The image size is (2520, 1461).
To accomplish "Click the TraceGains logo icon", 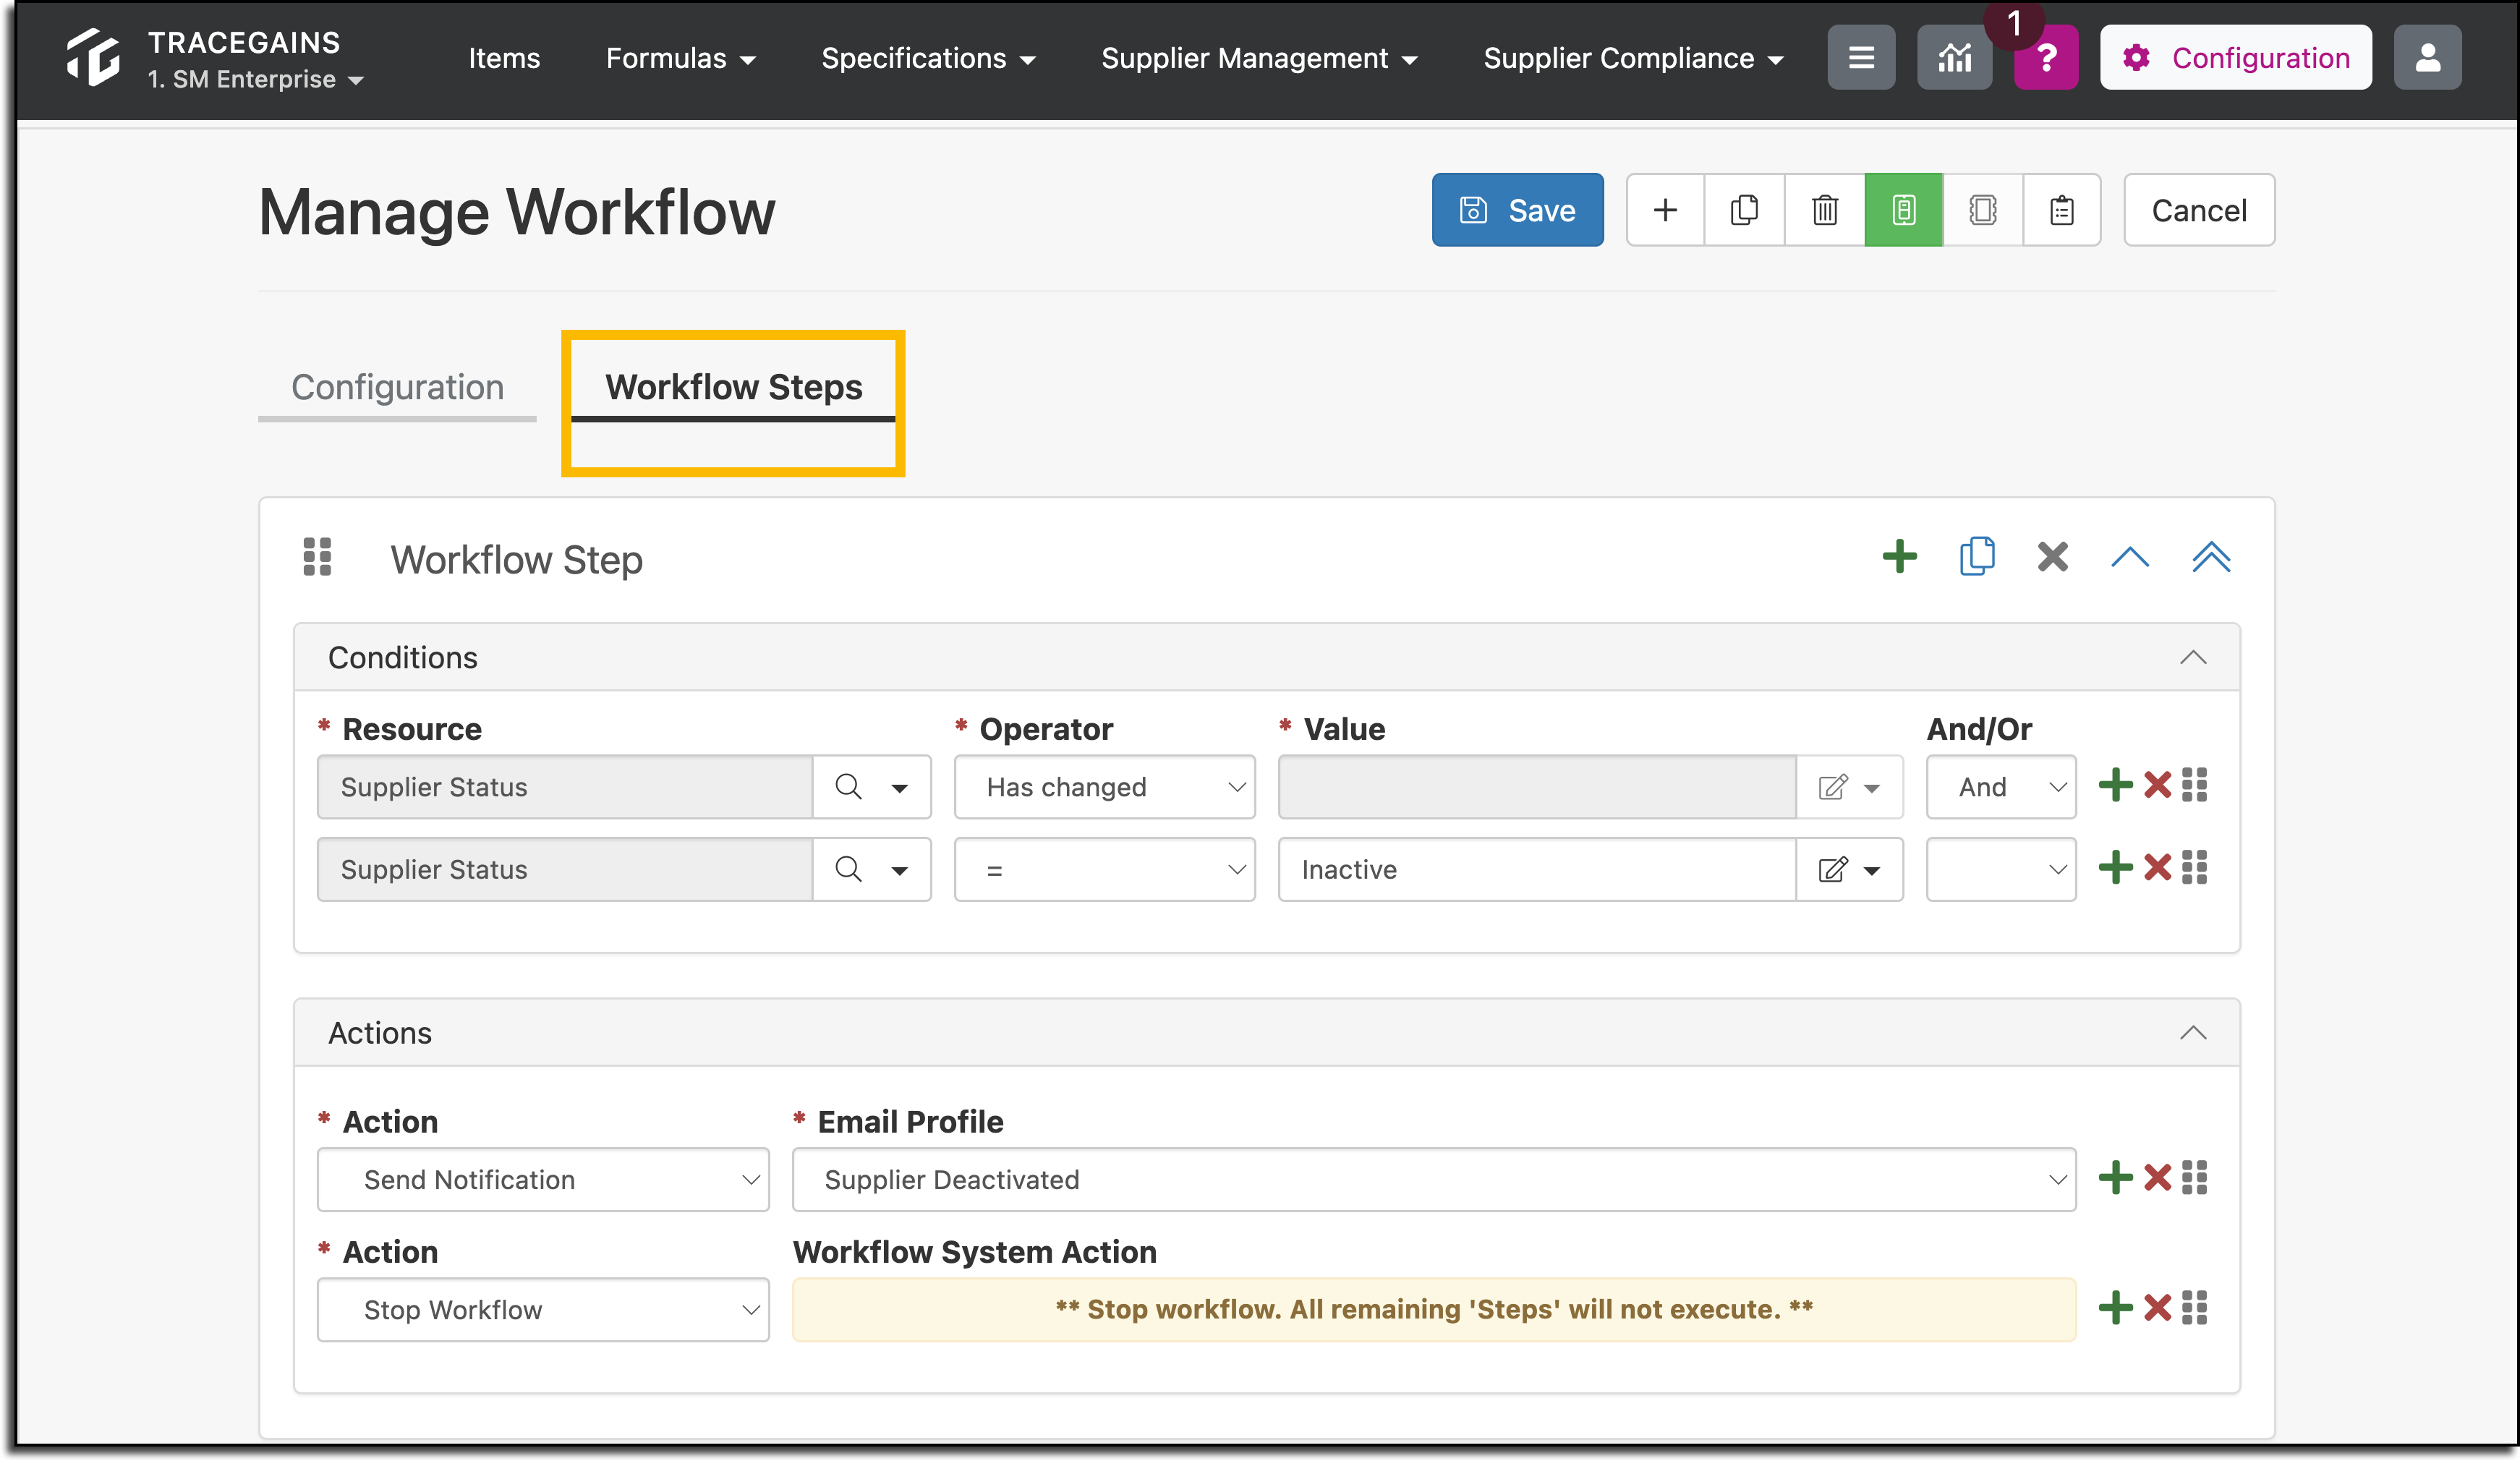I will (x=93, y=57).
